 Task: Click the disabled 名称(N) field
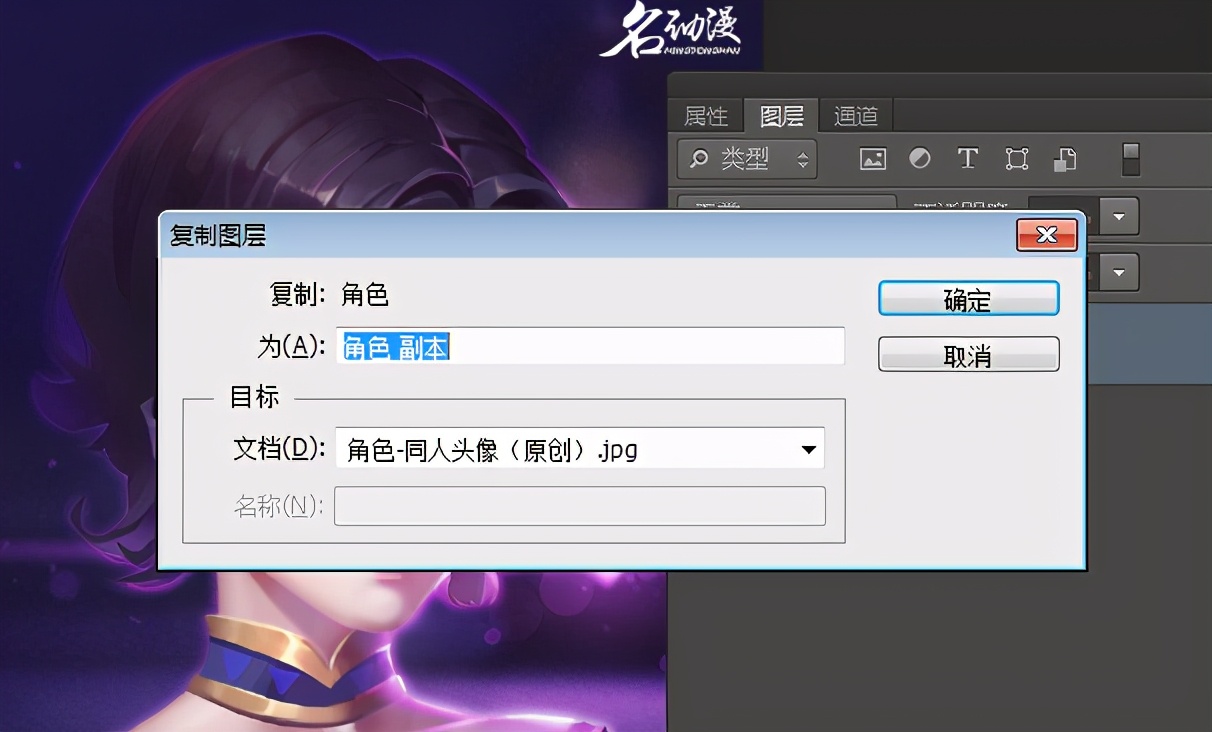click(580, 506)
